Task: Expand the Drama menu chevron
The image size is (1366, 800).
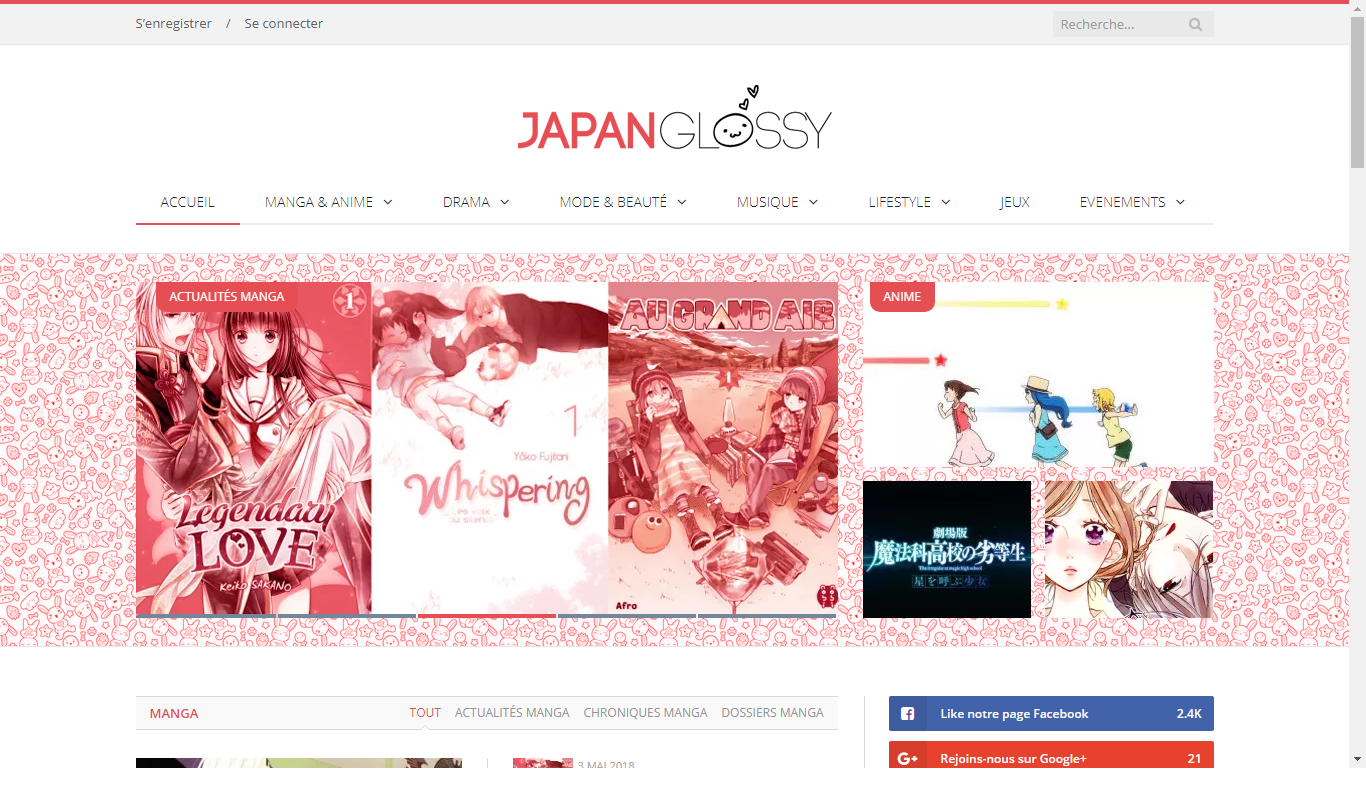Action: pyautogui.click(x=504, y=202)
